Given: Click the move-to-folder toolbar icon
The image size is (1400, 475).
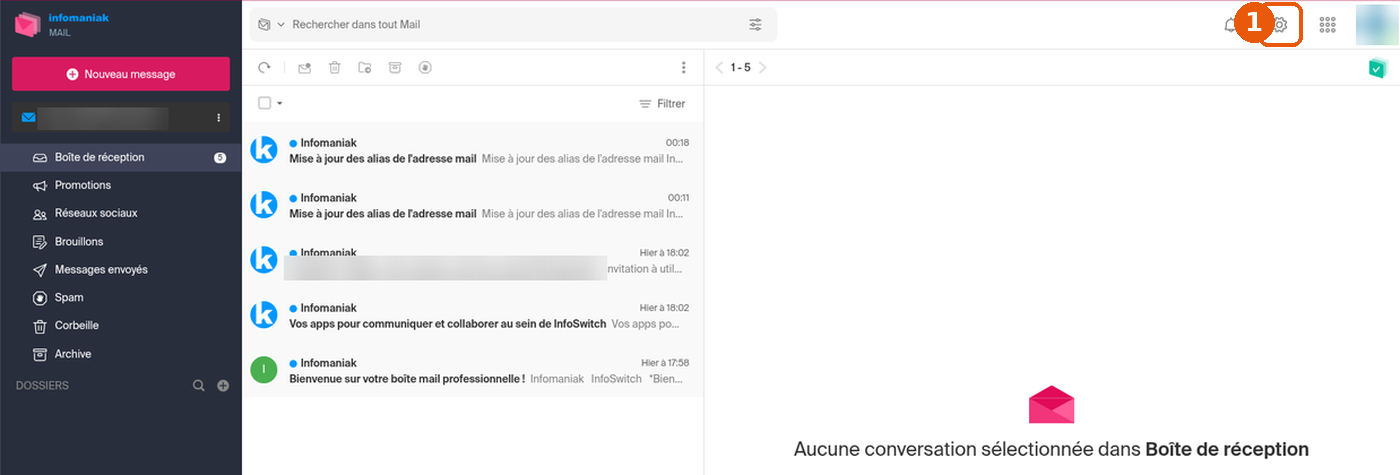Looking at the screenshot, I should pyautogui.click(x=365, y=68).
